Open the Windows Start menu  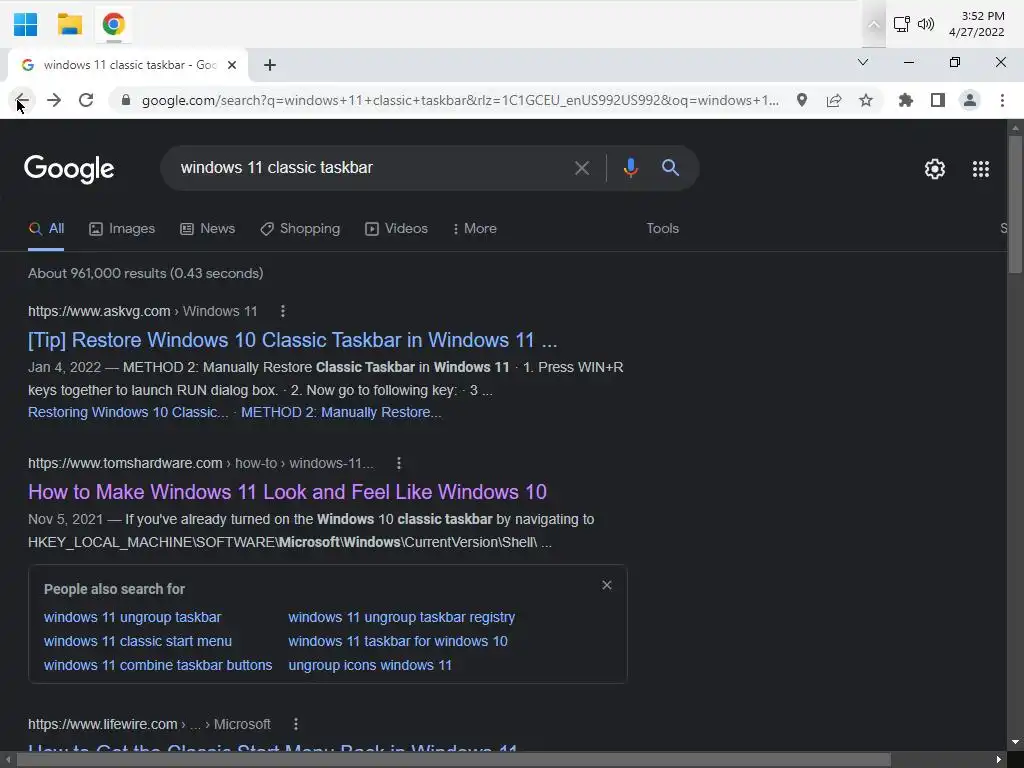(25, 24)
